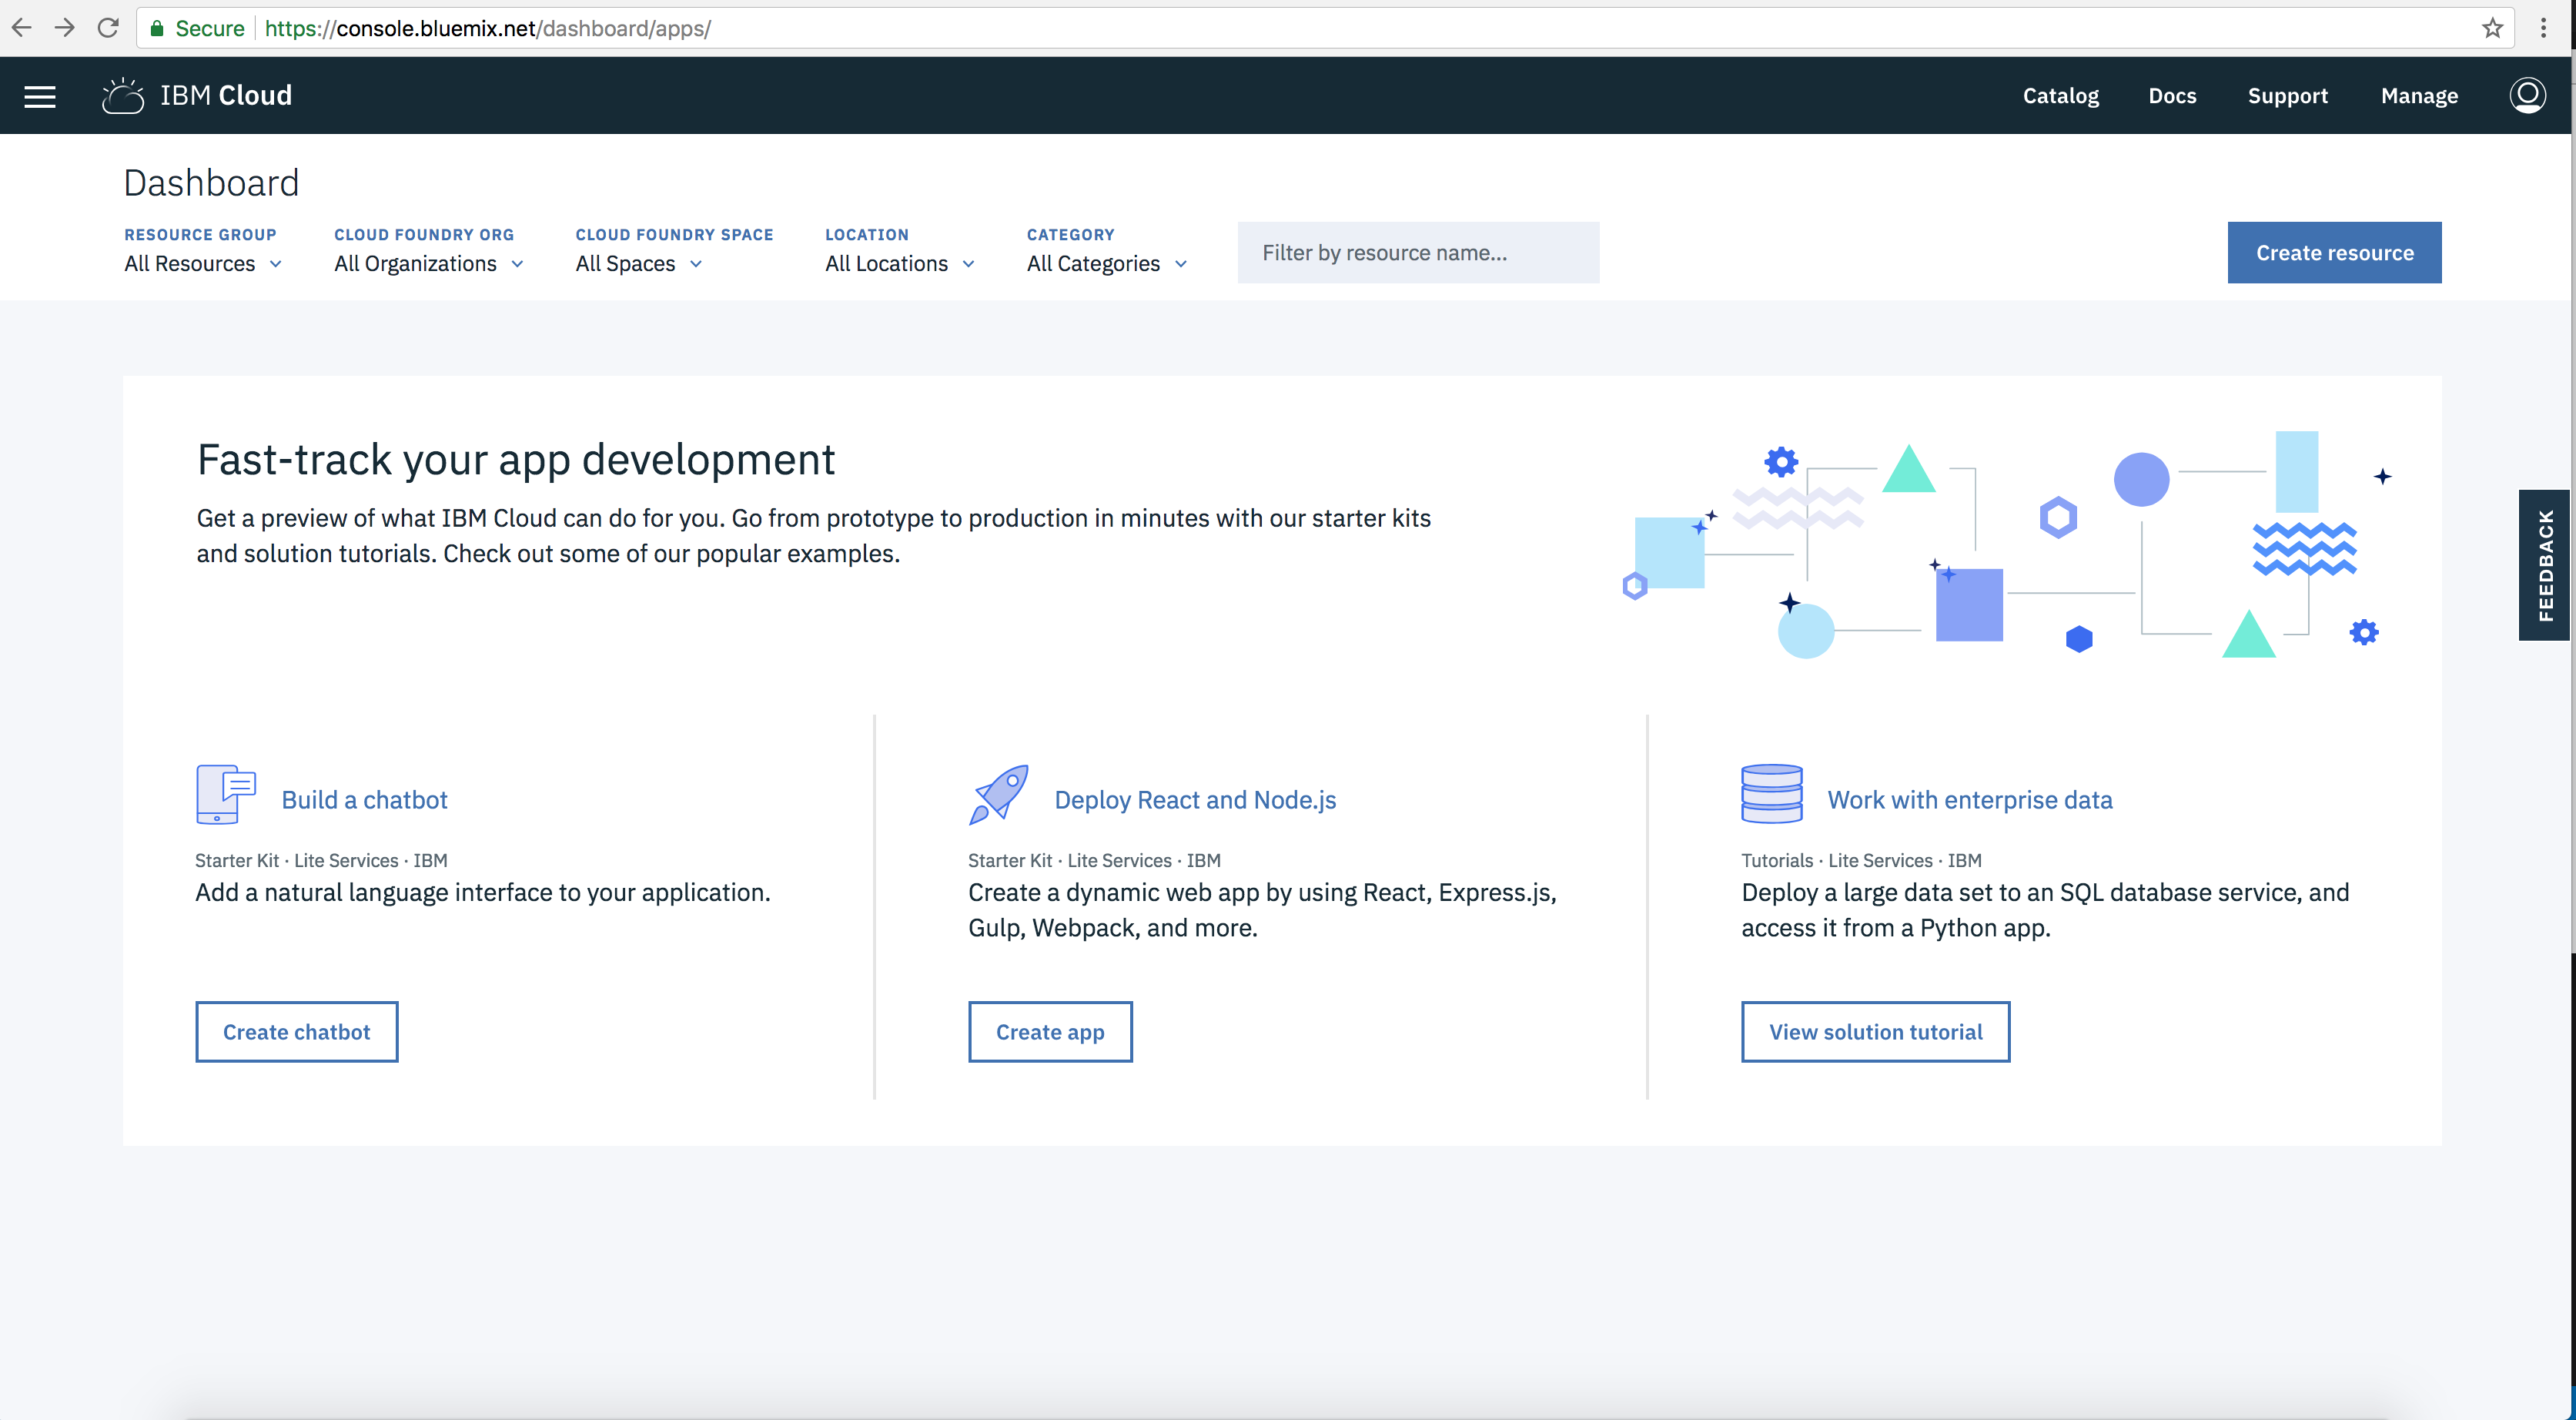This screenshot has width=2576, height=1420.
Task: Click the Create resource button
Action: coord(2334,253)
